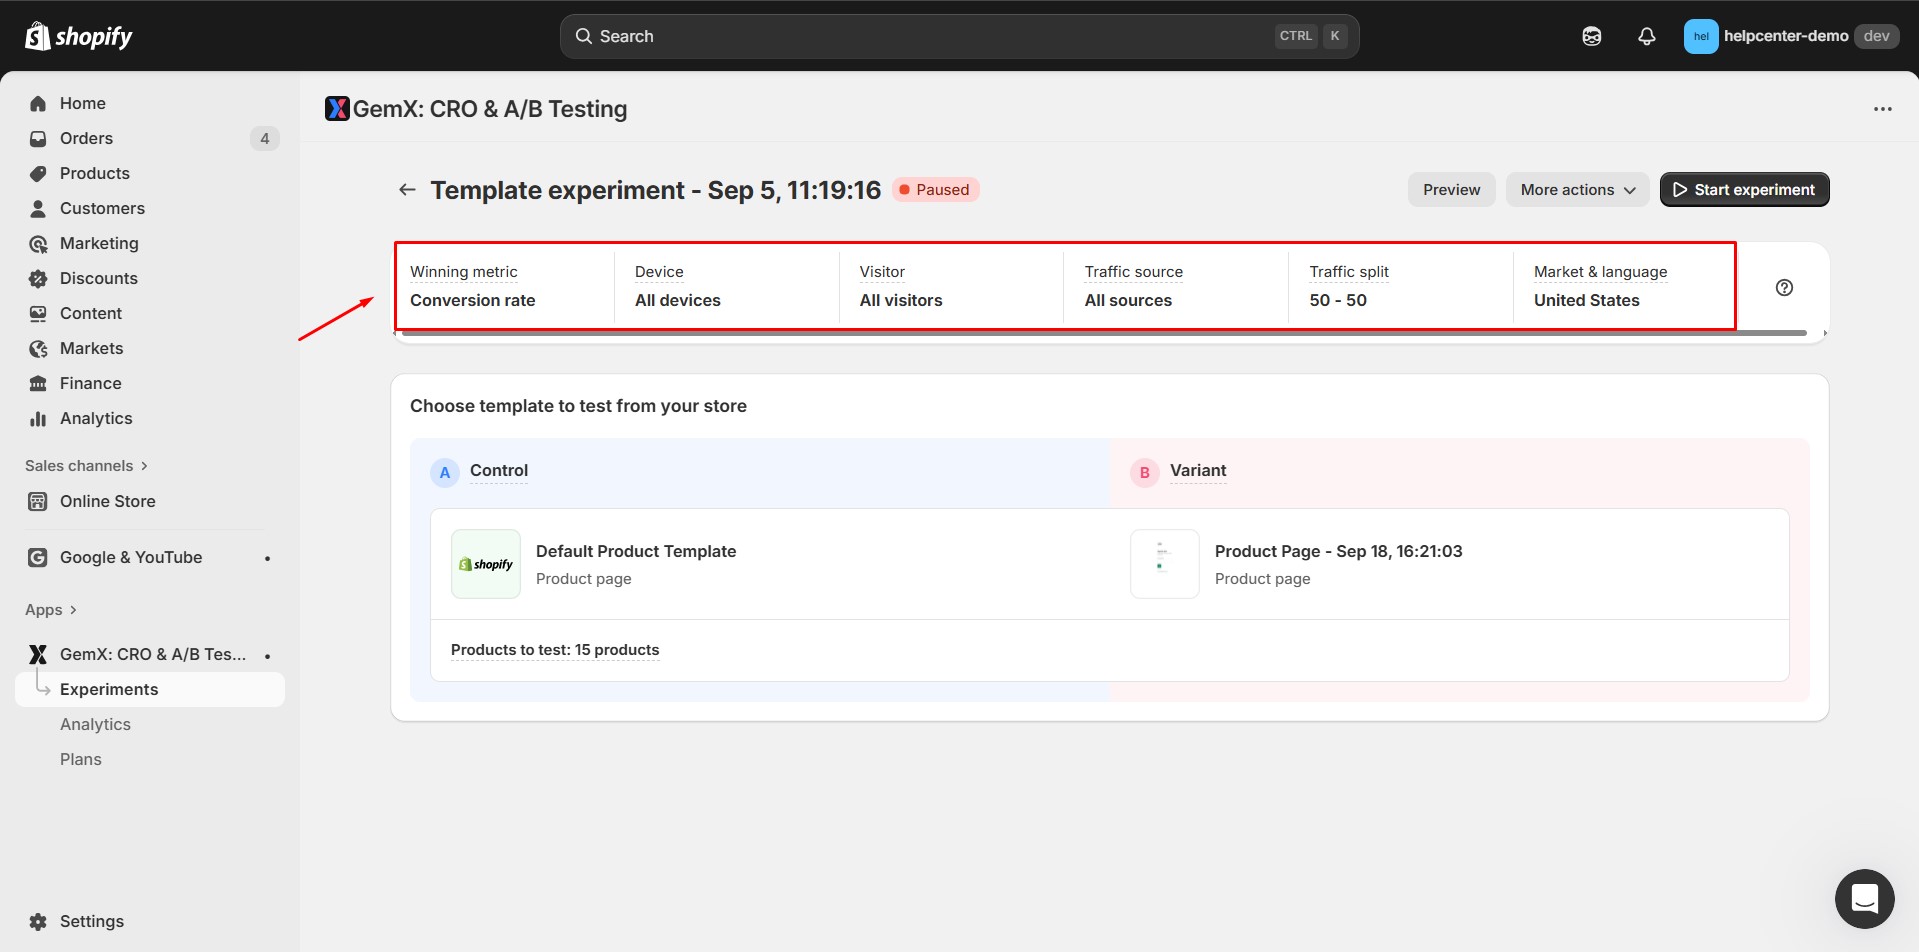The height and width of the screenshot is (952, 1919).
Task: Open the chat support bubble
Action: tap(1864, 898)
